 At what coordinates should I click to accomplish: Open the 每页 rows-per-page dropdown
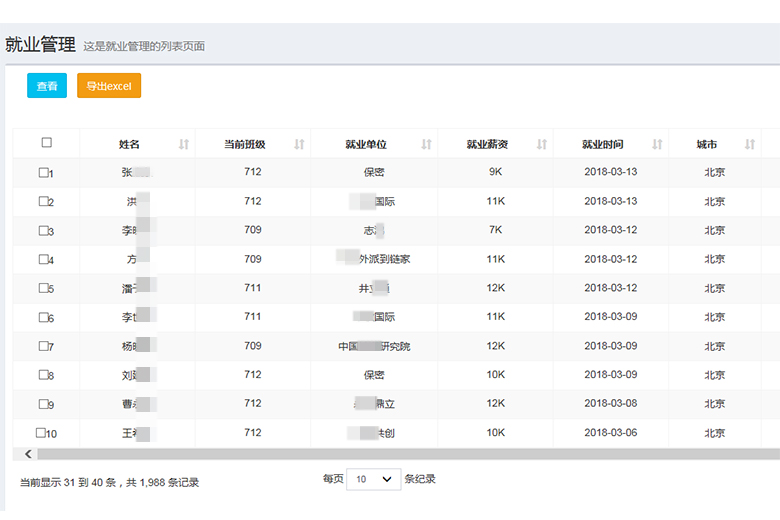click(373, 479)
